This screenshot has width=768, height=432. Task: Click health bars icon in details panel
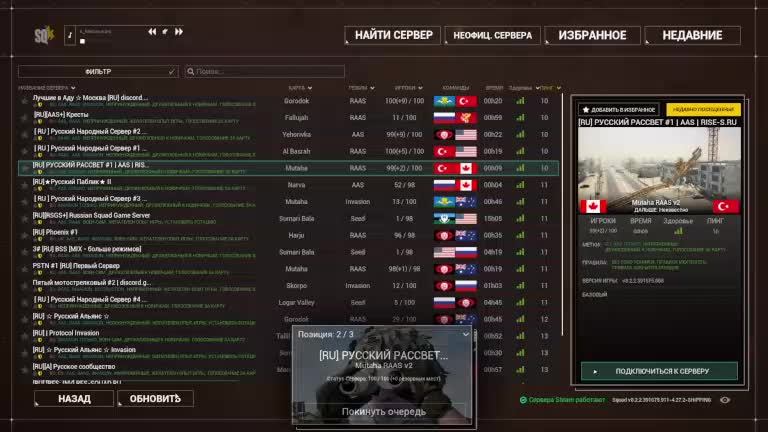[678, 231]
